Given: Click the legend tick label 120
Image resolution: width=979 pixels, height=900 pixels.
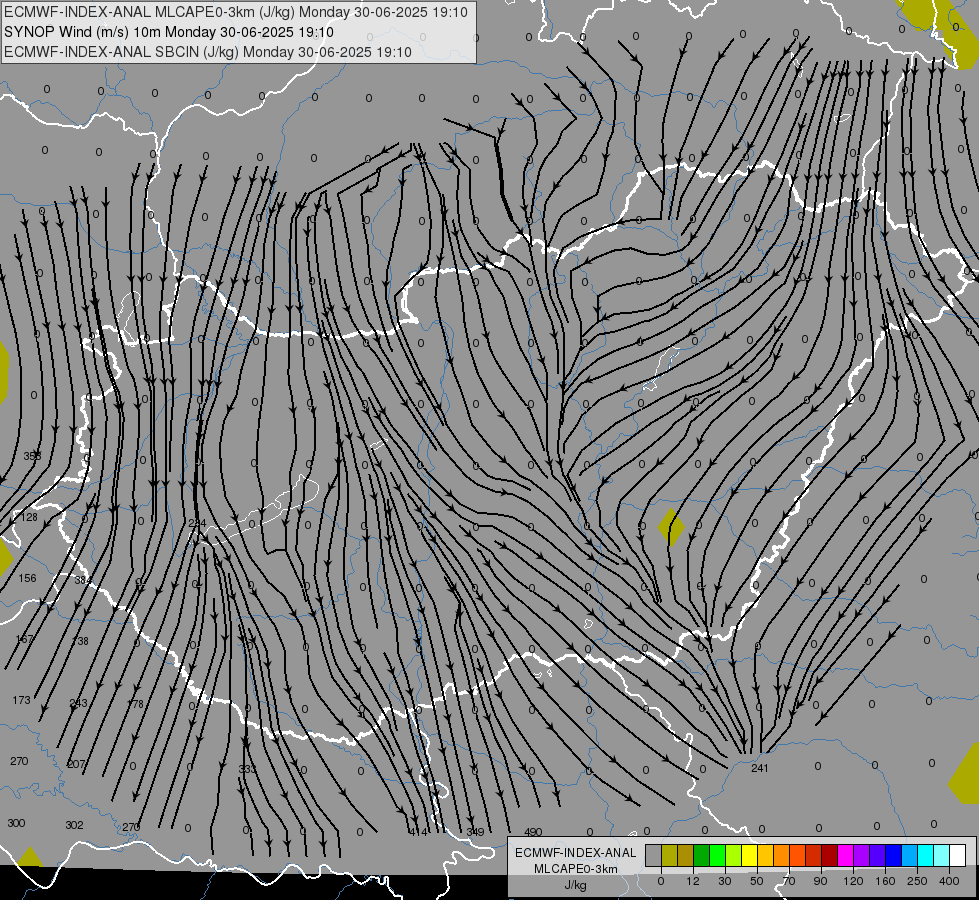Looking at the screenshot, I should point(854,881).
